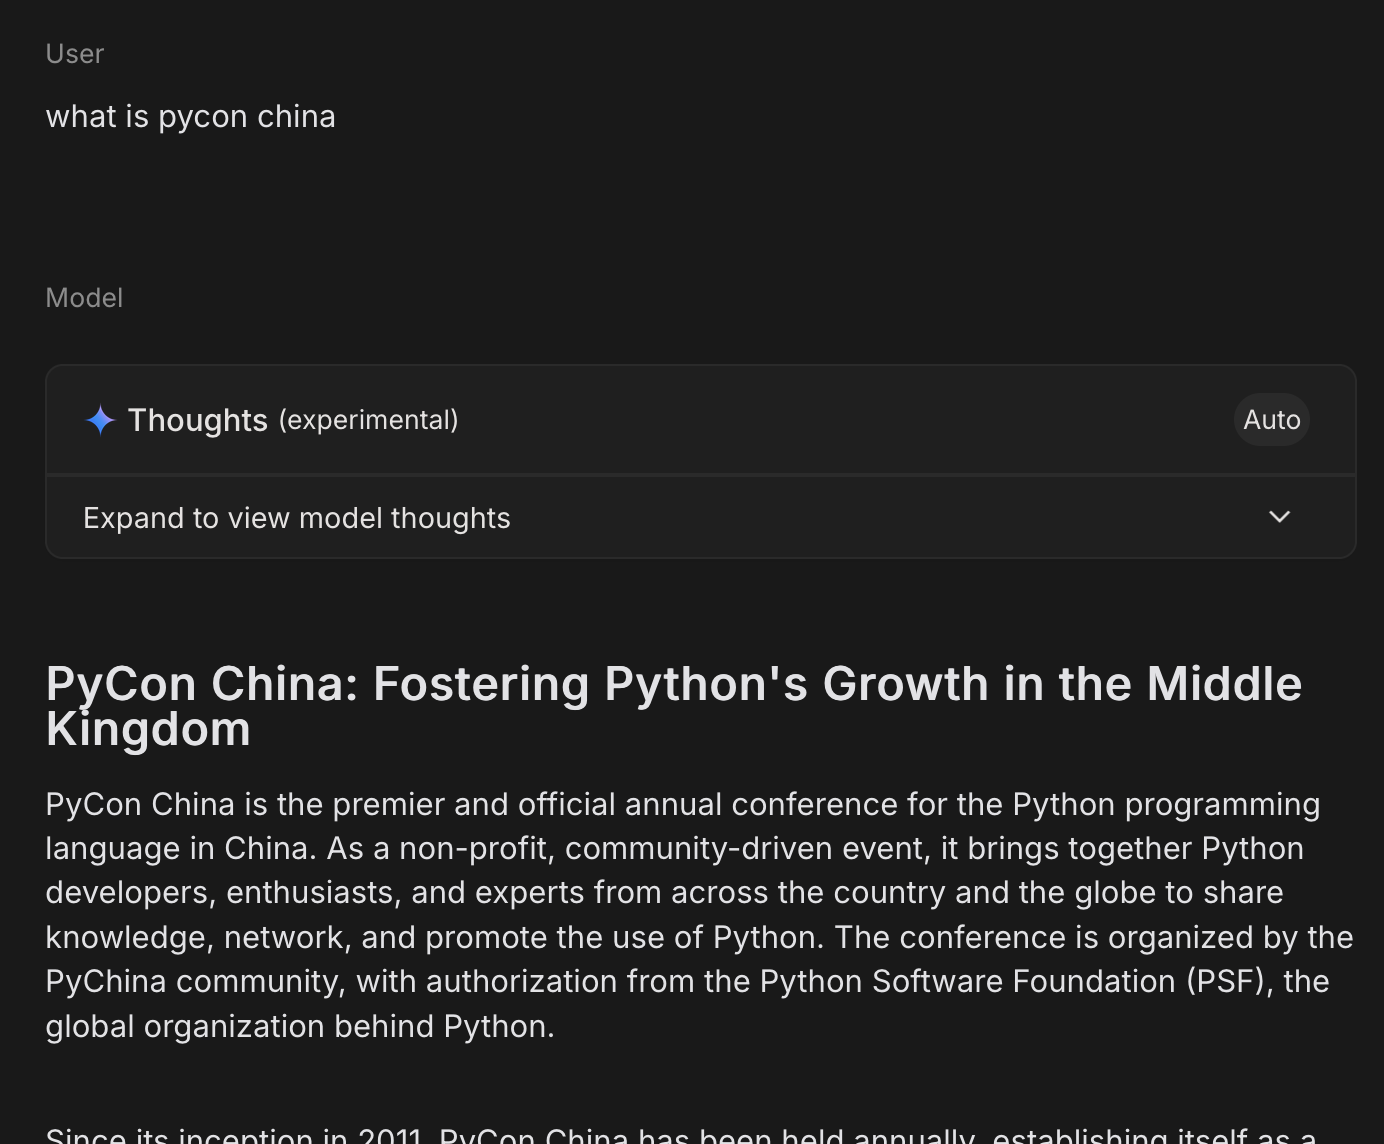Click the word 'Middle' in the heading
The image size is (1384, 1144).
[1224, 685]
